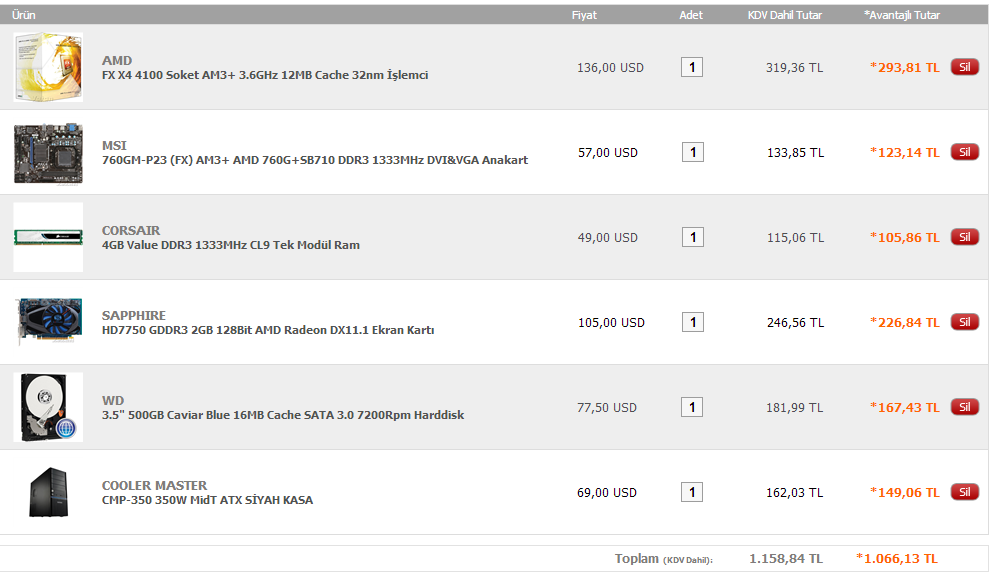Remove AMD processor with its Sil button
The image size is (992, 577).
(964, 67)
